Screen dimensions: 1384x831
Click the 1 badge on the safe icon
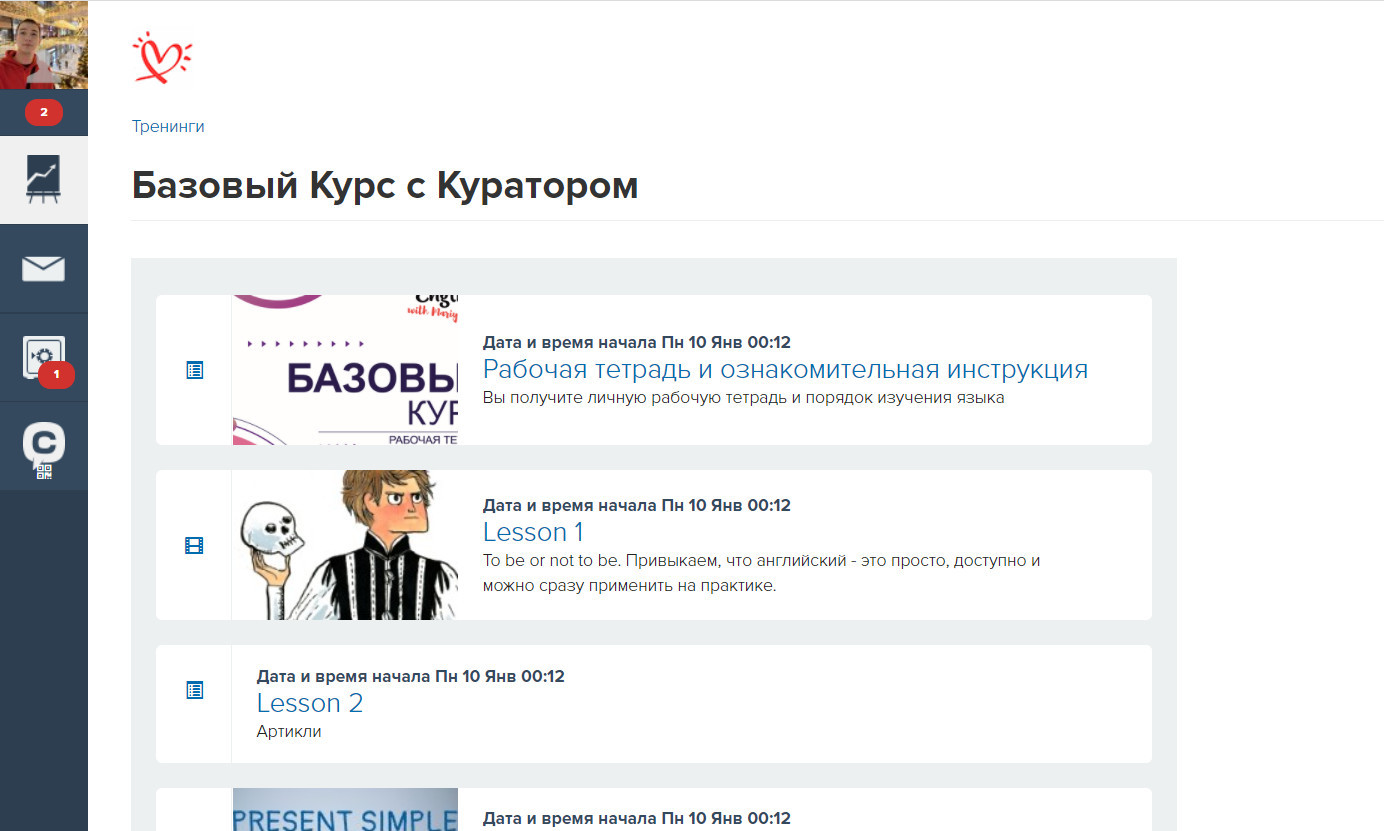(x=57, y=375)
